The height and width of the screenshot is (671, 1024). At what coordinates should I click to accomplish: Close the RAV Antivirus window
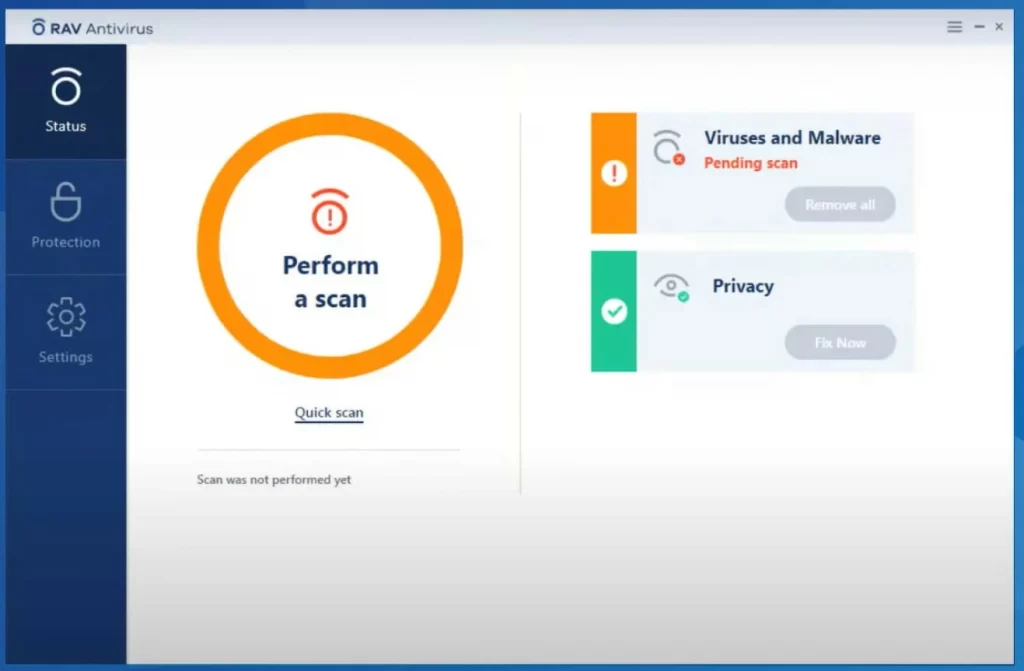(x=999, y=27)
